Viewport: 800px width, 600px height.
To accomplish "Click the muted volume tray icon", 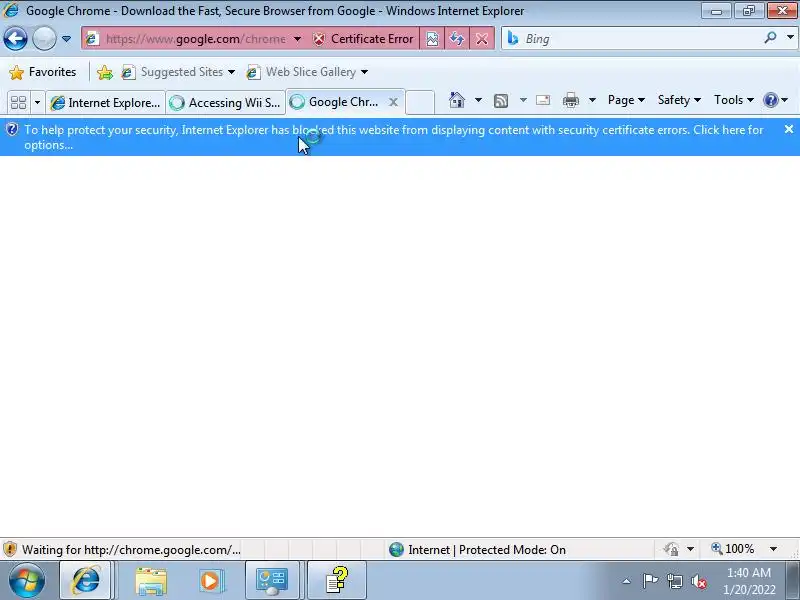I will (x=698, y=581).
